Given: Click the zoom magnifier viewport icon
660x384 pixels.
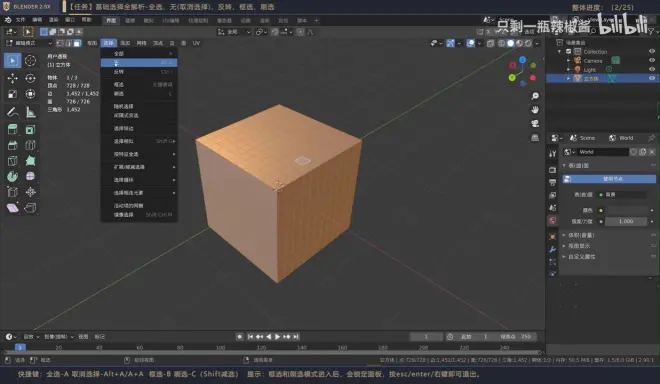Looking at the screenshot, I should pyautogui.click(x=535, y=96).
